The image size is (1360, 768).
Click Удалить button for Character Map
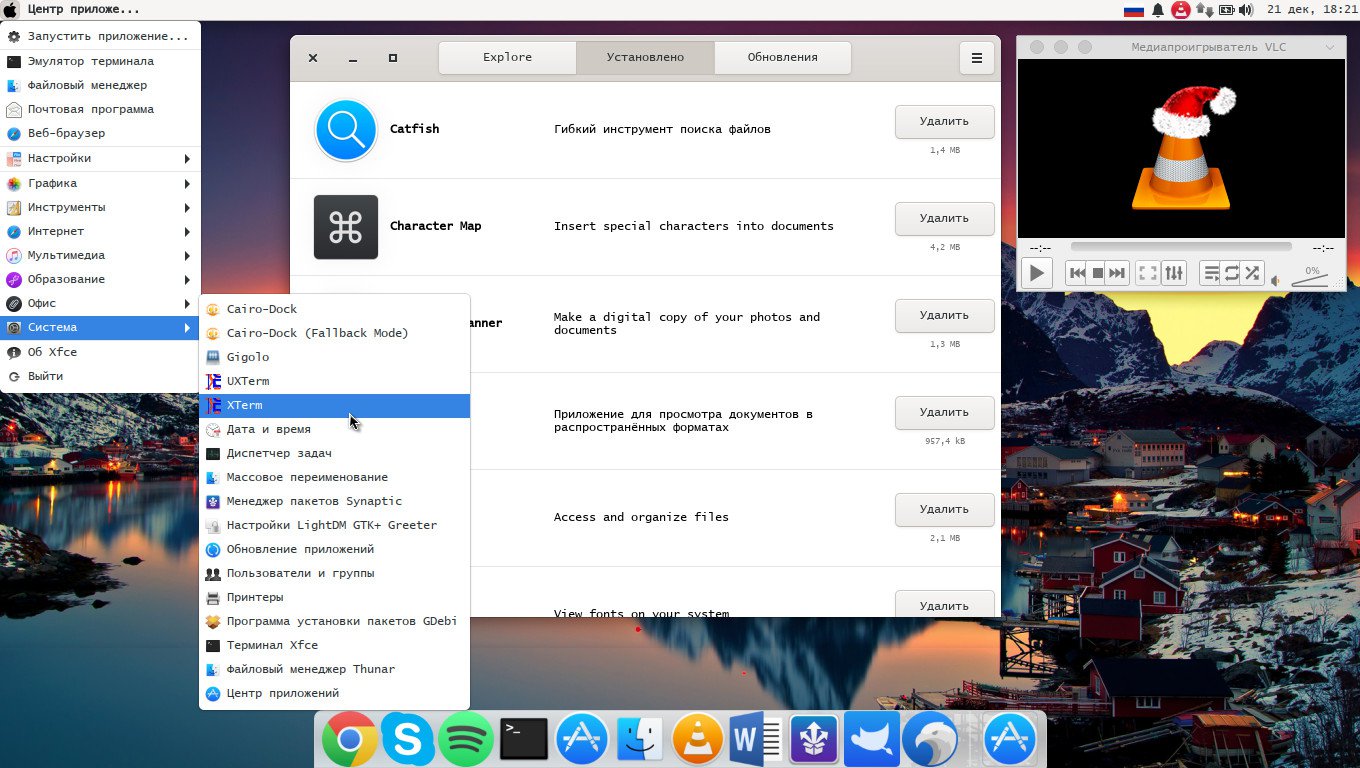(x=944, y=218)
